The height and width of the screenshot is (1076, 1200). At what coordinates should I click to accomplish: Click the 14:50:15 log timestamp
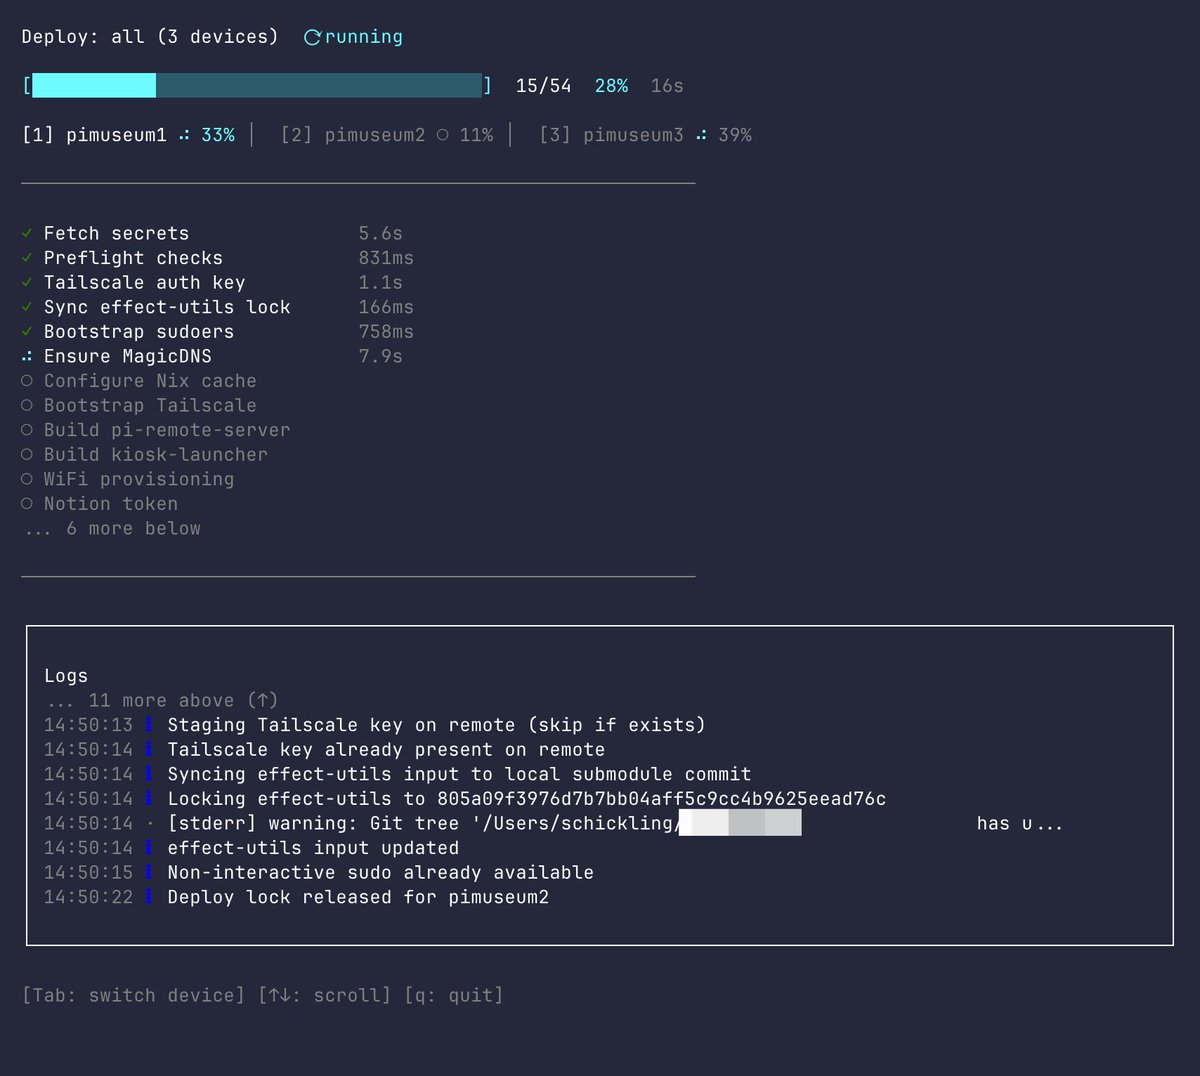click(x=88, y=873)
